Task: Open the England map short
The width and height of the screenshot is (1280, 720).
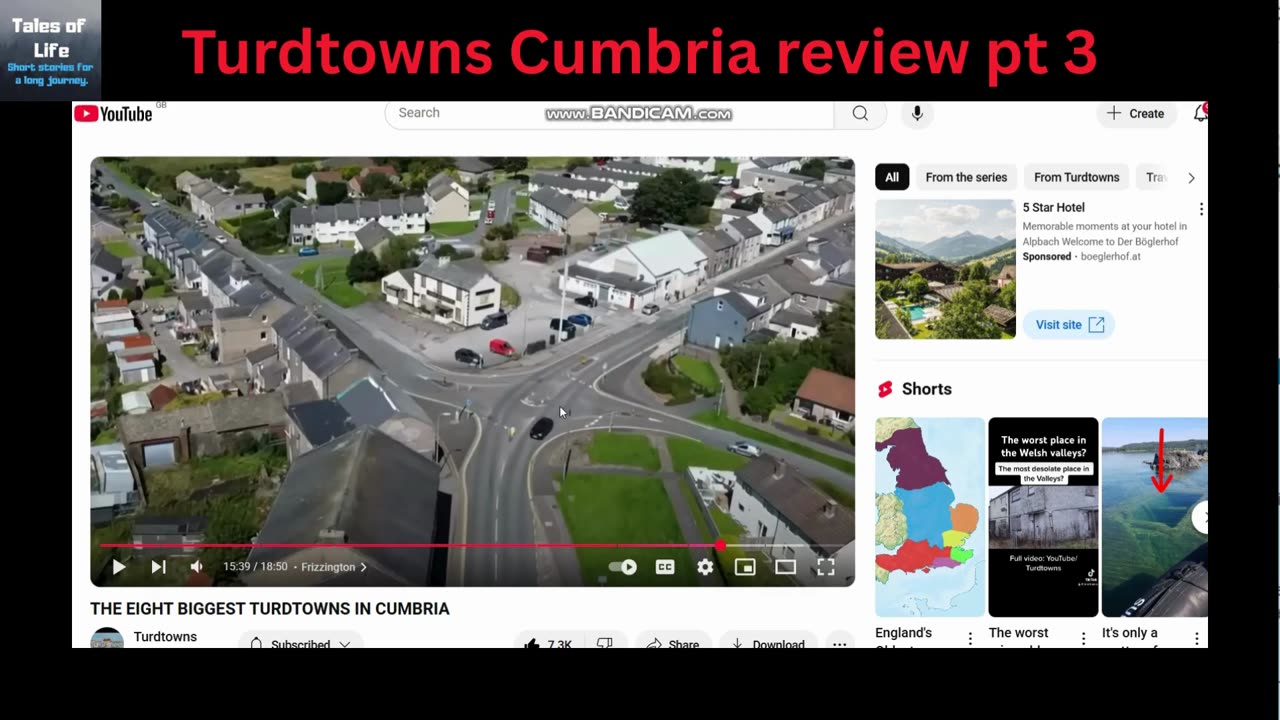Action: [x=930, y=517]
